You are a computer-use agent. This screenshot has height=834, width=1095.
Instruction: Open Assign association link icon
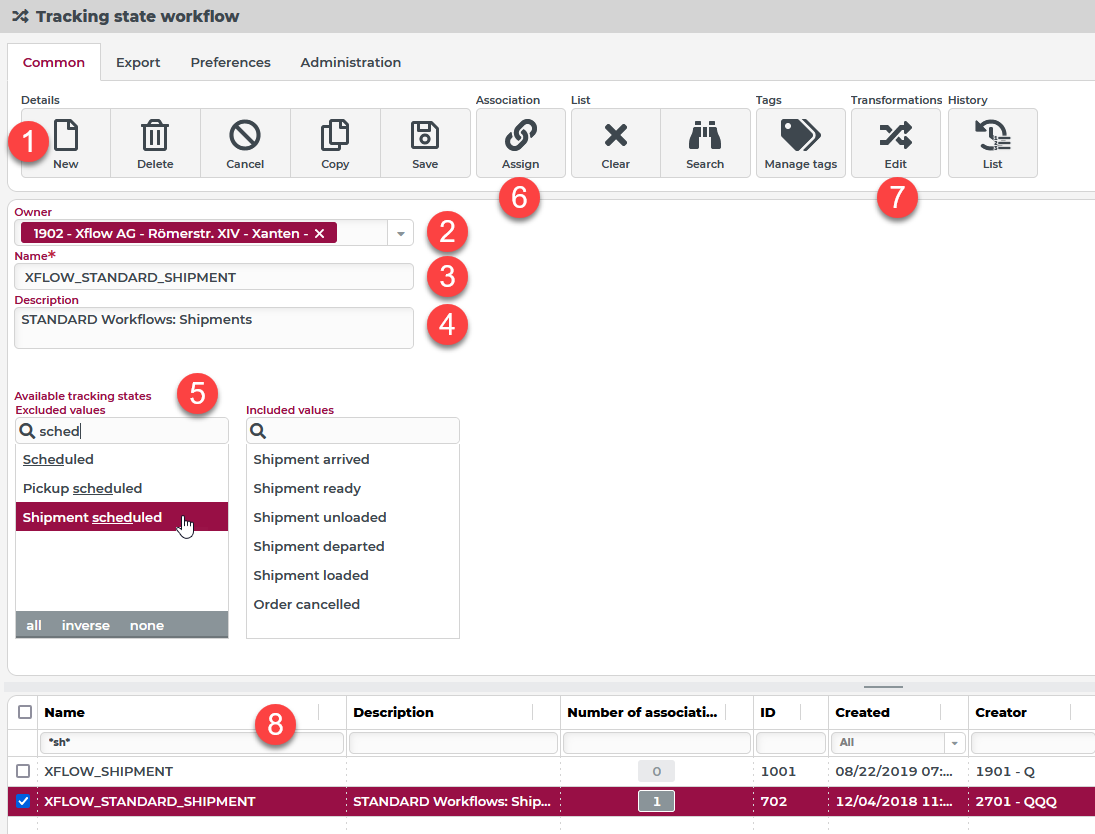[x=520, y=135]
